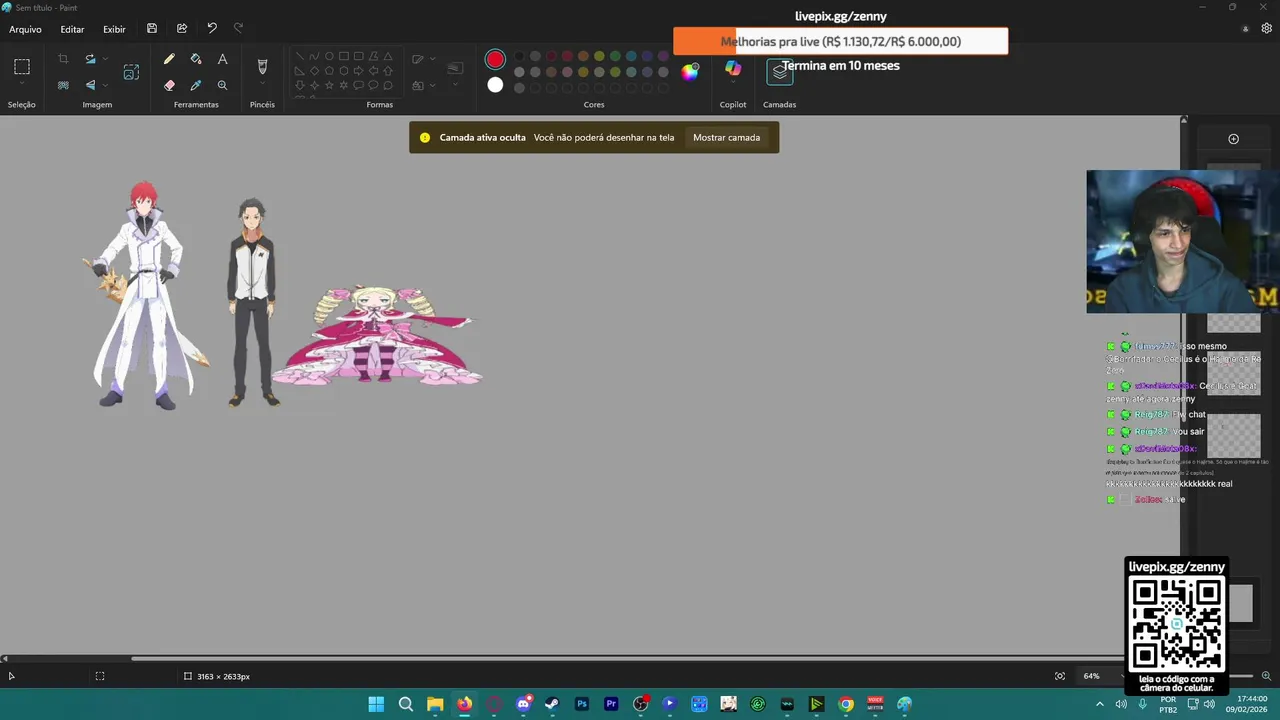Expand the Flip dropdown arrow

click(105, 85)
